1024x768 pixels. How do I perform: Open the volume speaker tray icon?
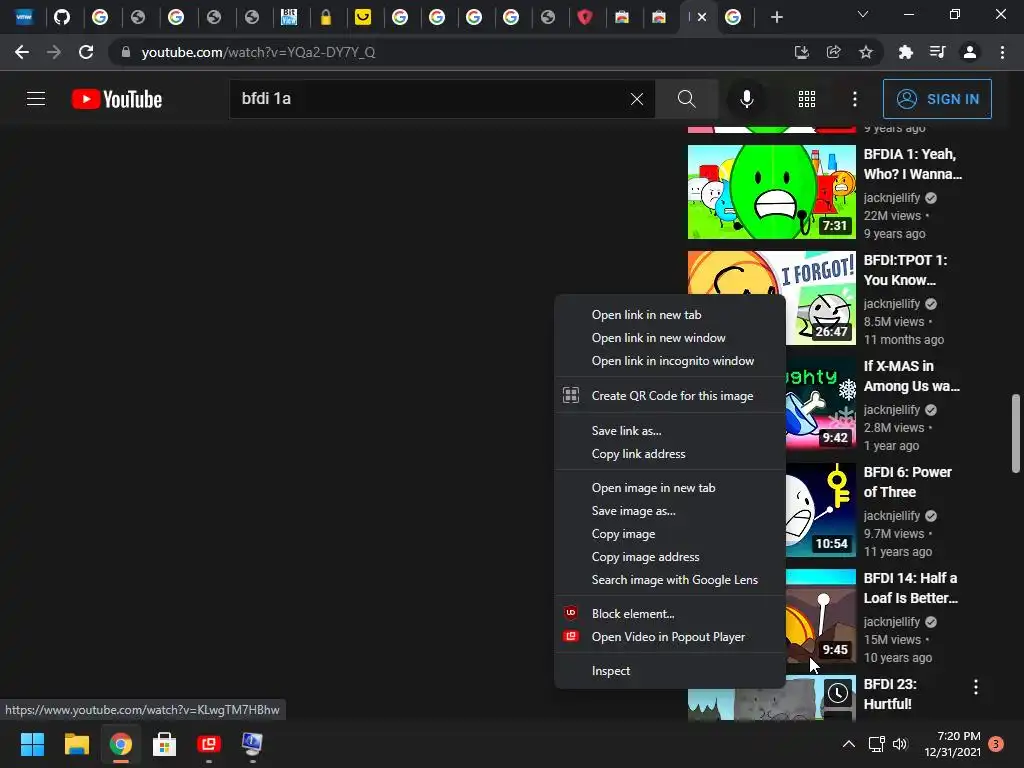click(900, 744)
